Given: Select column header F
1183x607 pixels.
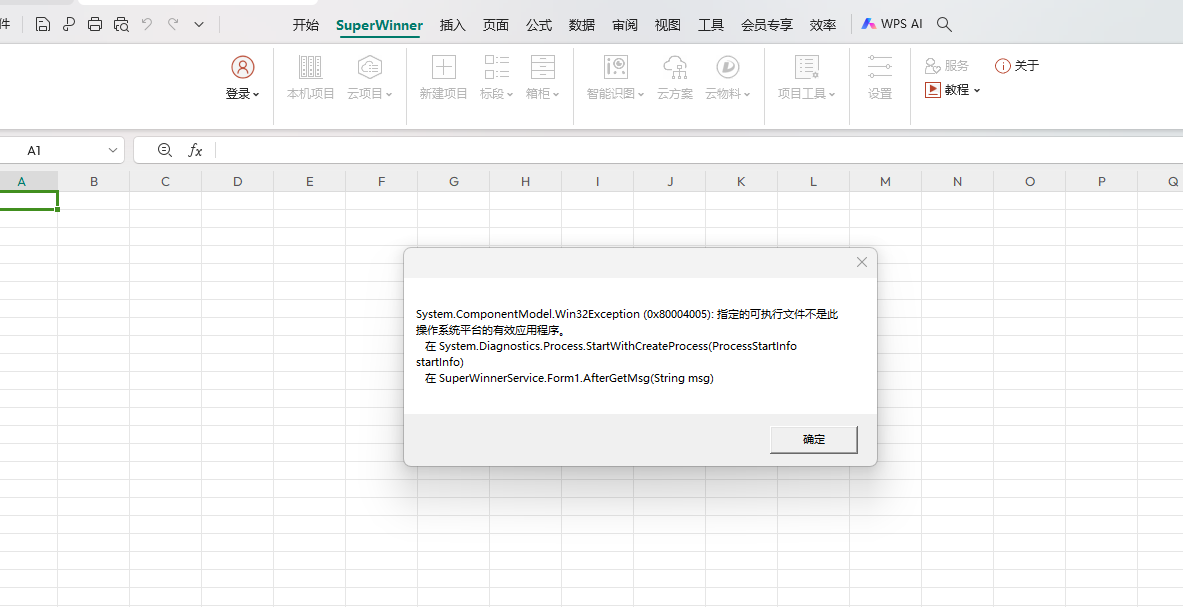Looking at the screenshot, I should (382, 181).
